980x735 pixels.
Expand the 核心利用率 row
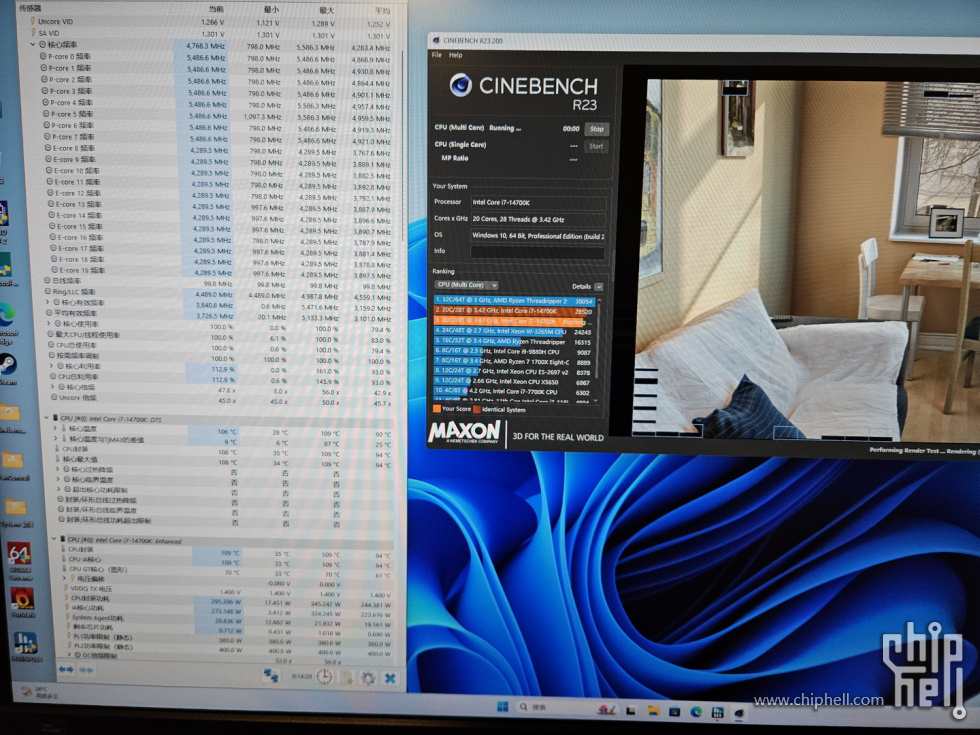[52, 366]
